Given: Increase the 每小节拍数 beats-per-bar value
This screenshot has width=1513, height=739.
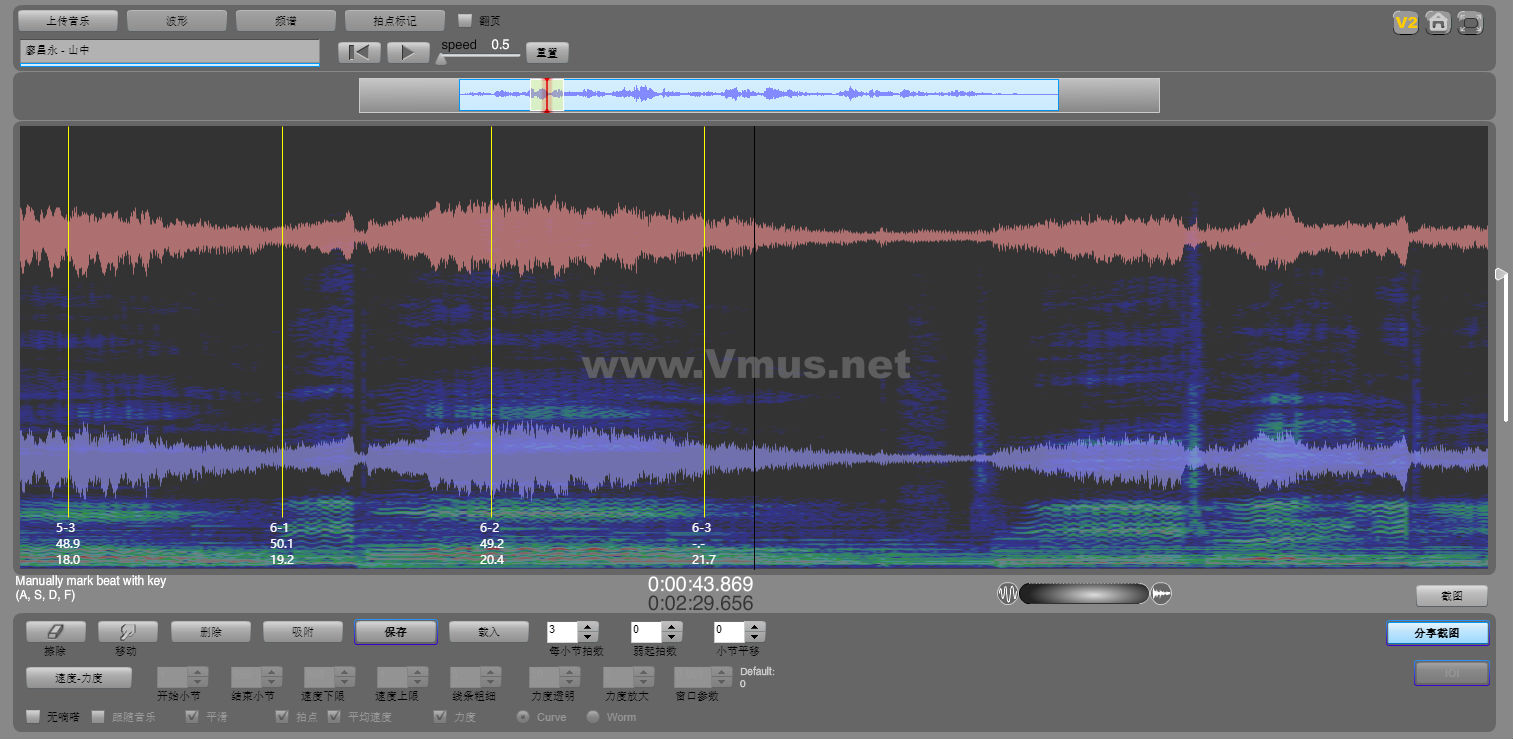Looking at the screenshot, I should click(588, 627).
